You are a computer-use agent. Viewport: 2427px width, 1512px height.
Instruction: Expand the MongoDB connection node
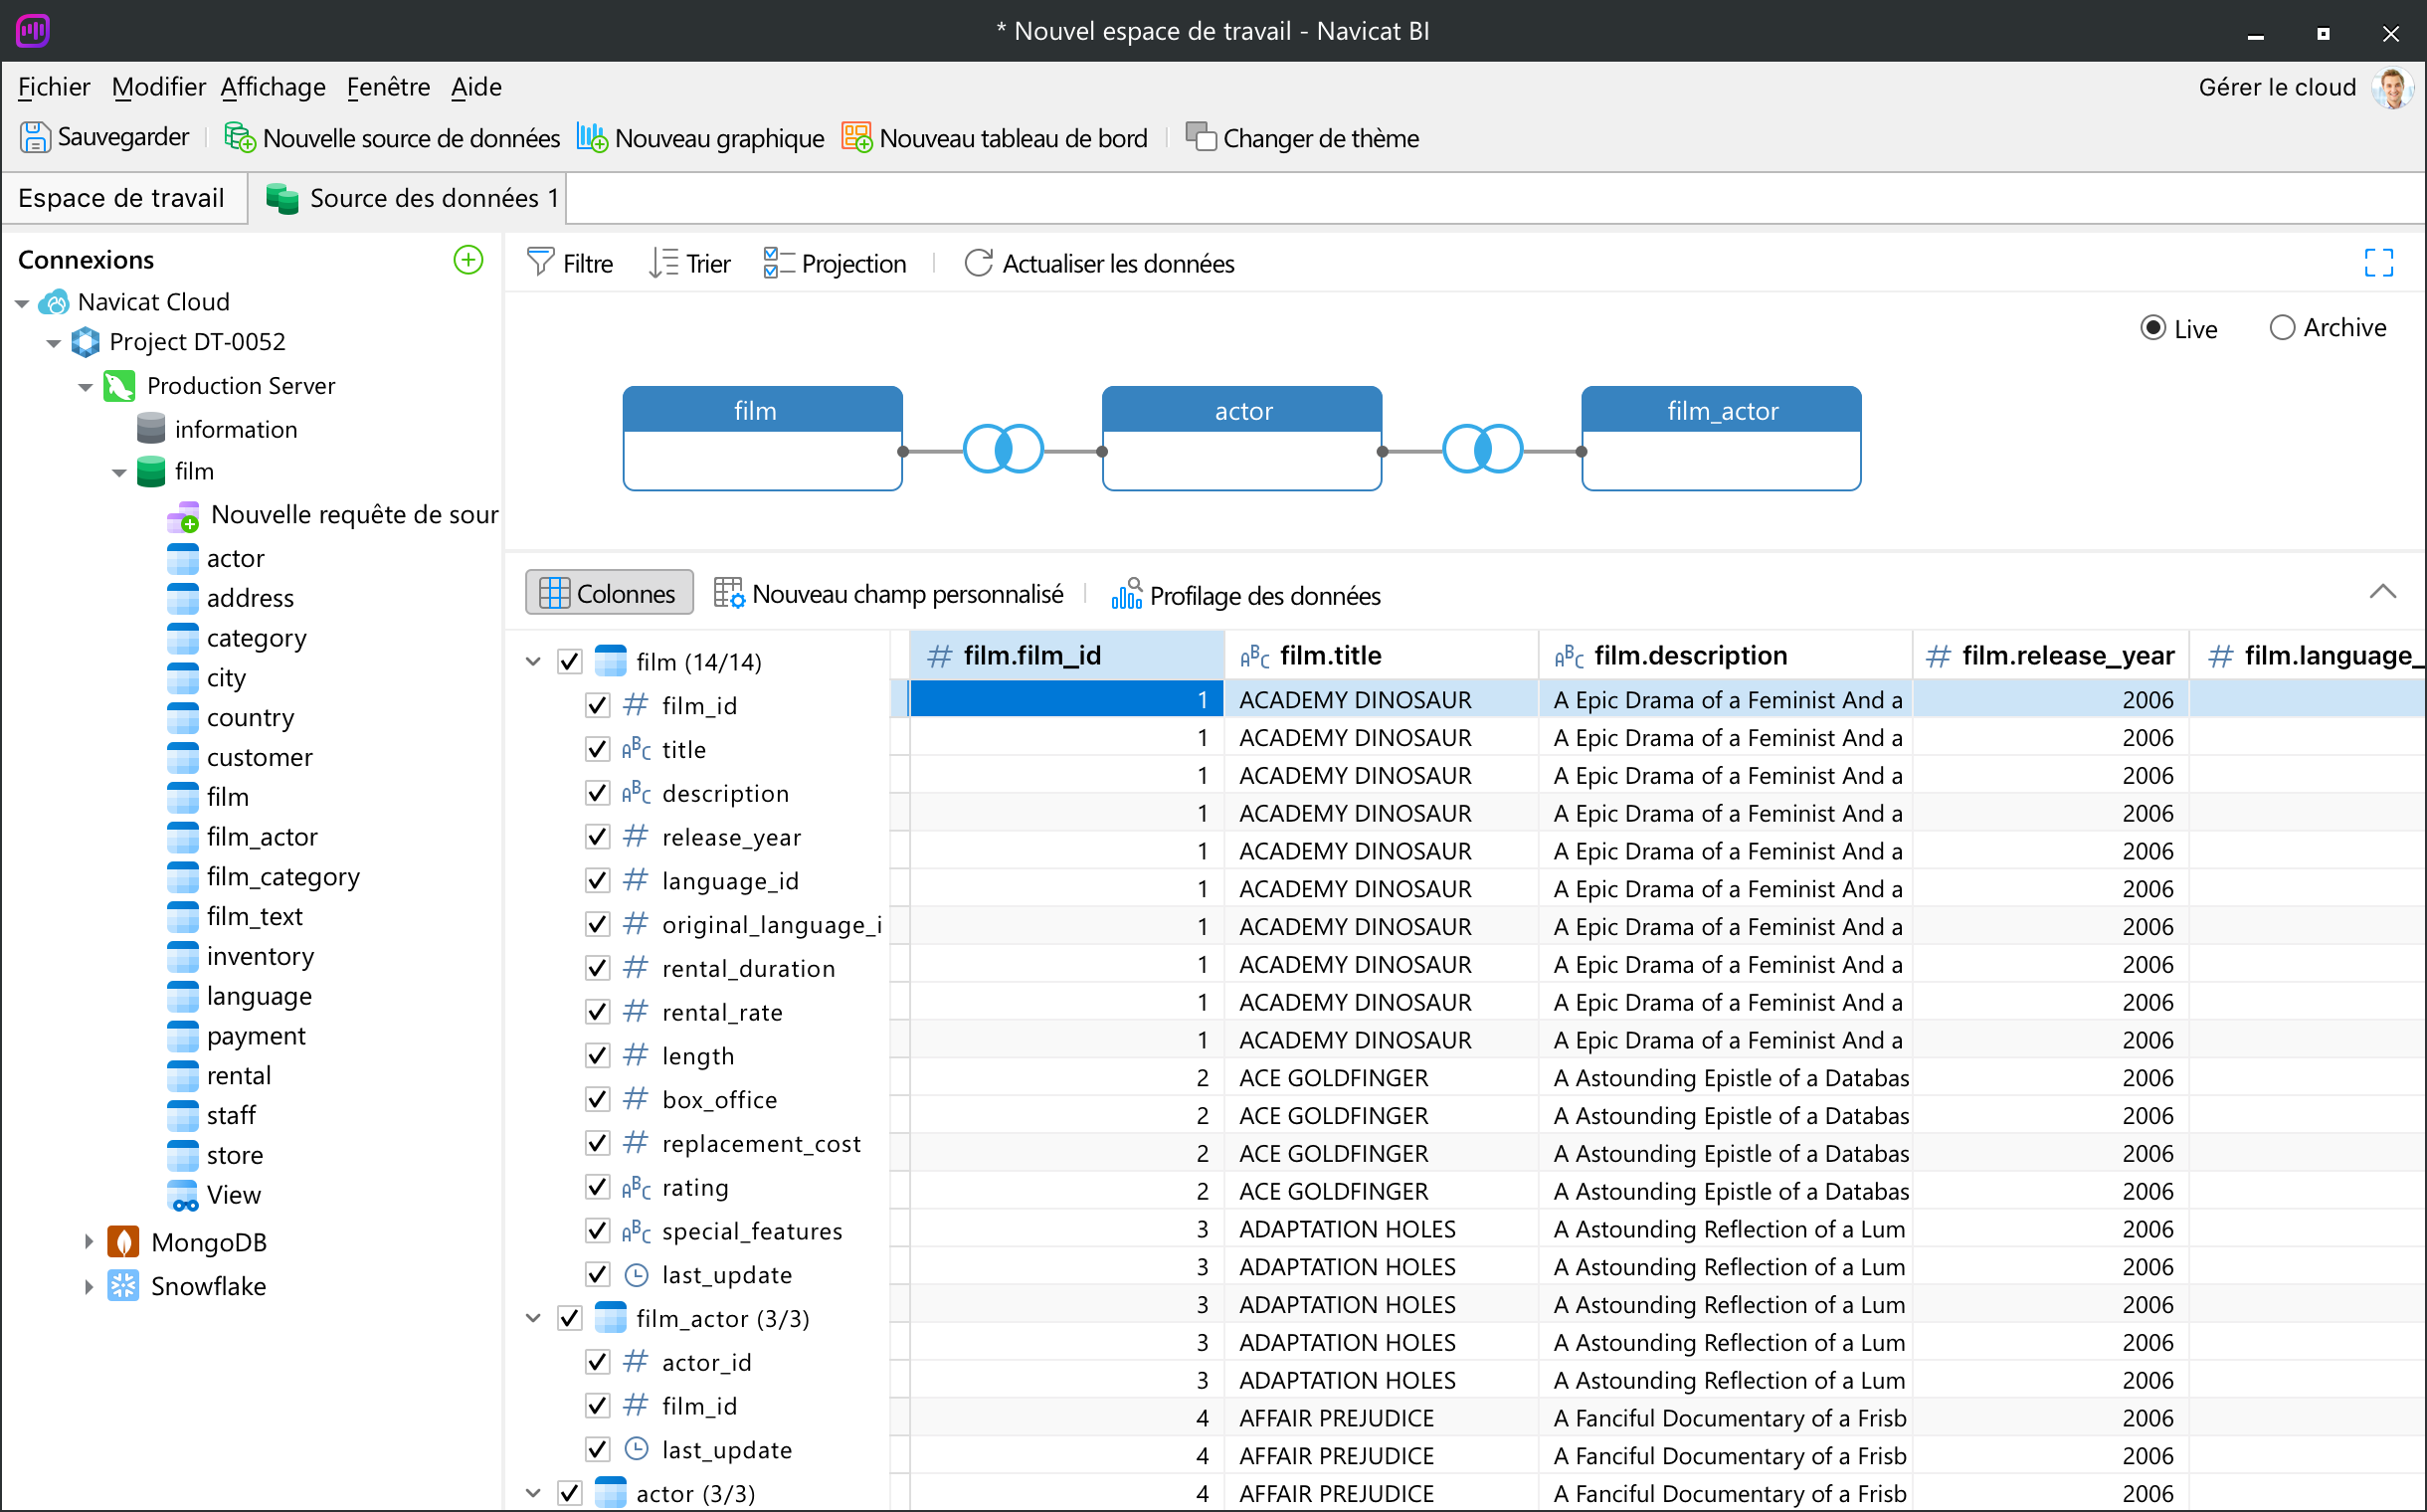(89, 1242)
